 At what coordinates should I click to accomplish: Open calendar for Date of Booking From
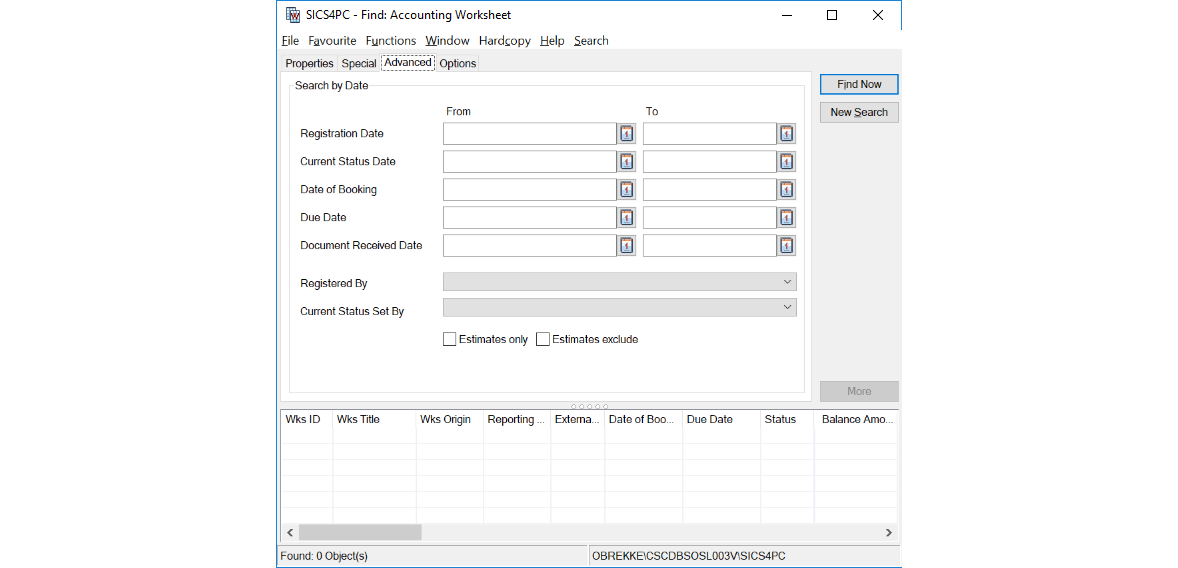[x=627, y=189]
